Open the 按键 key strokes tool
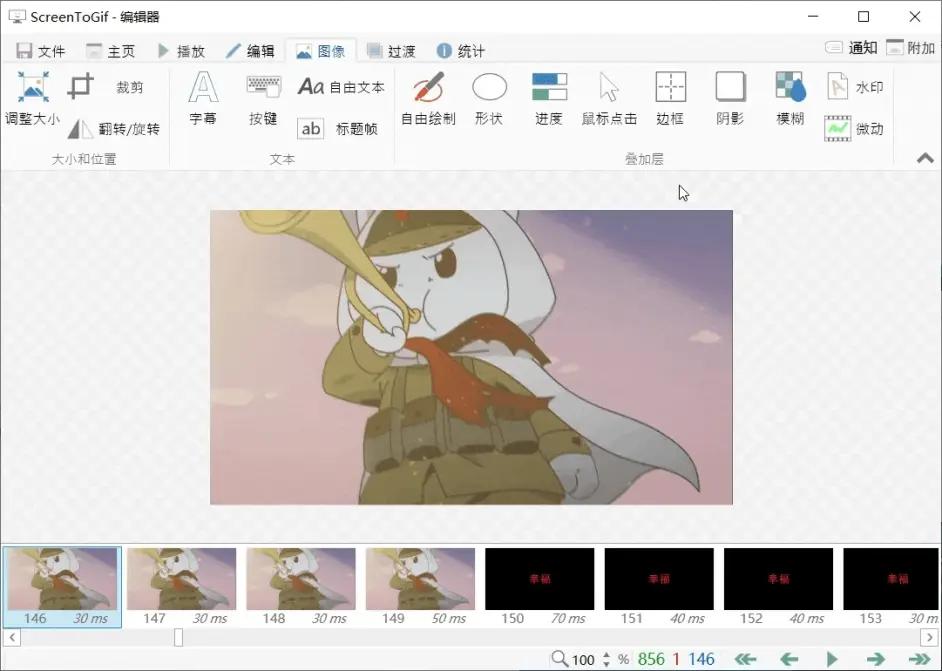The height and width of the screenshot is (671, 942). tap(263, 99)
